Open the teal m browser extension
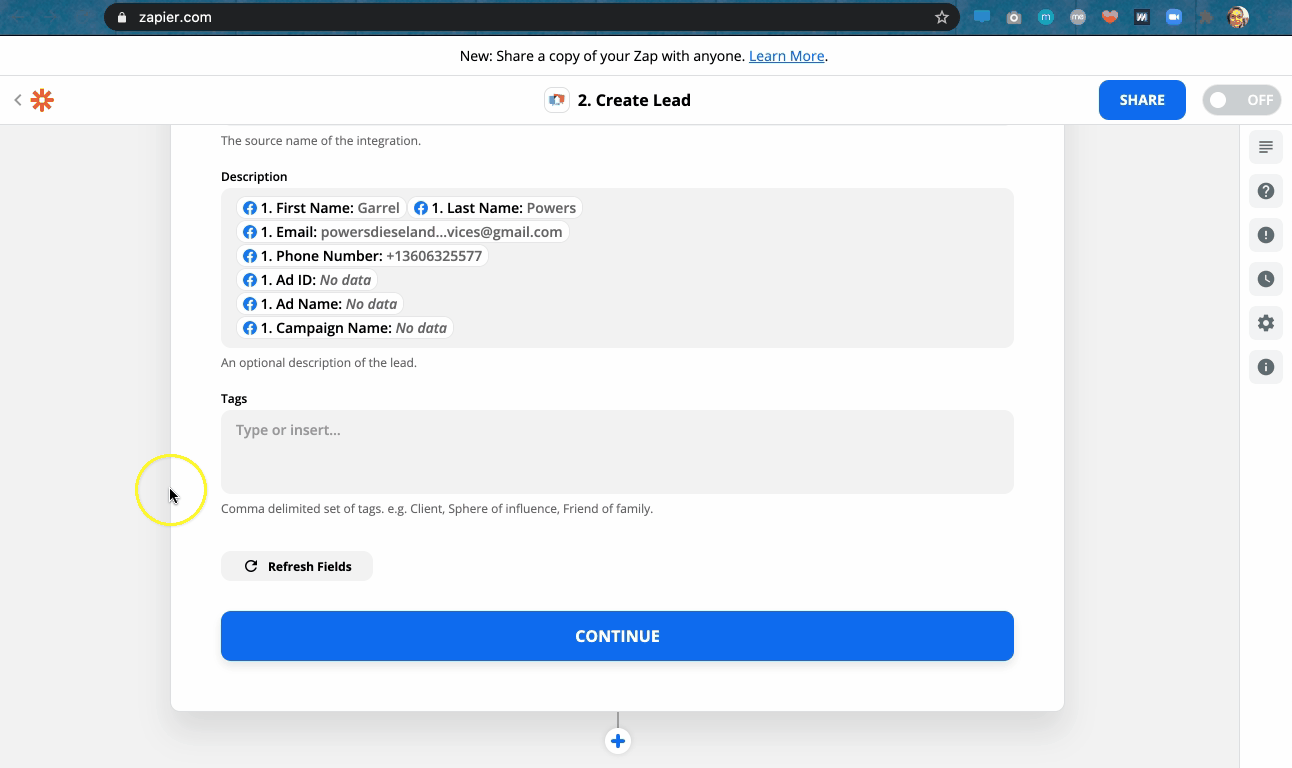The height and width of the screenshot is (768, 1292). click(x=1046, y=17)
